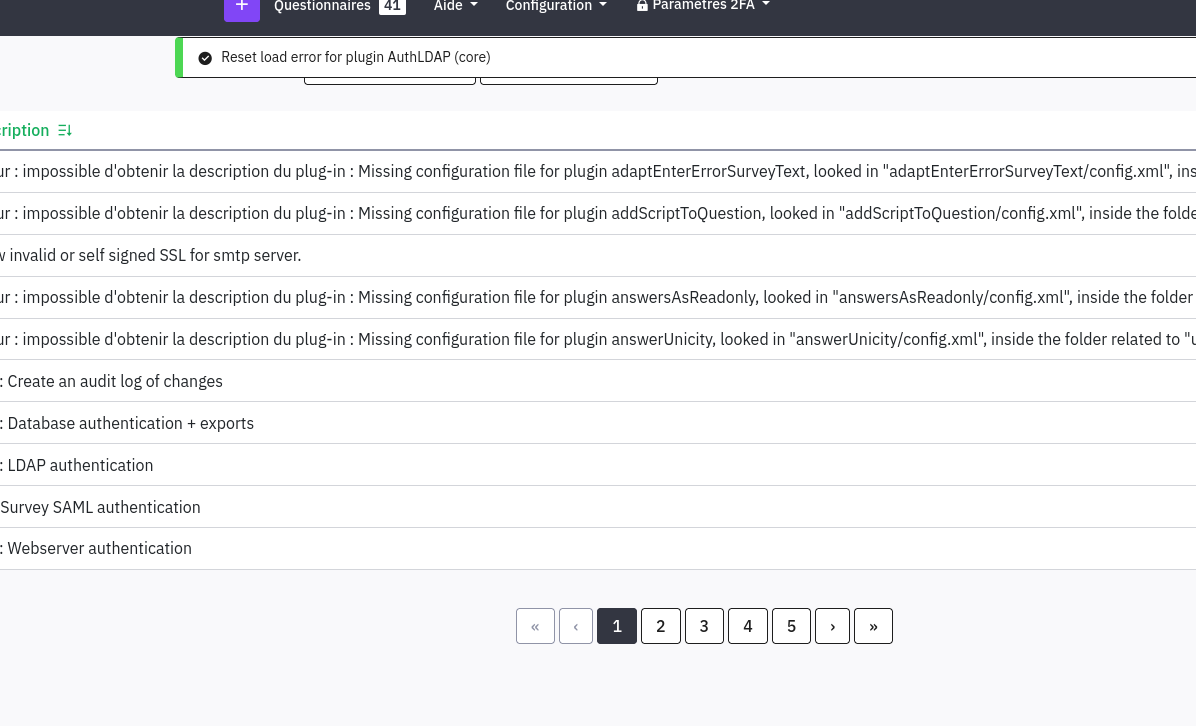Open the Questionnaires menu item
Viewport: 1196px width, 726px height.
point(322,7)
